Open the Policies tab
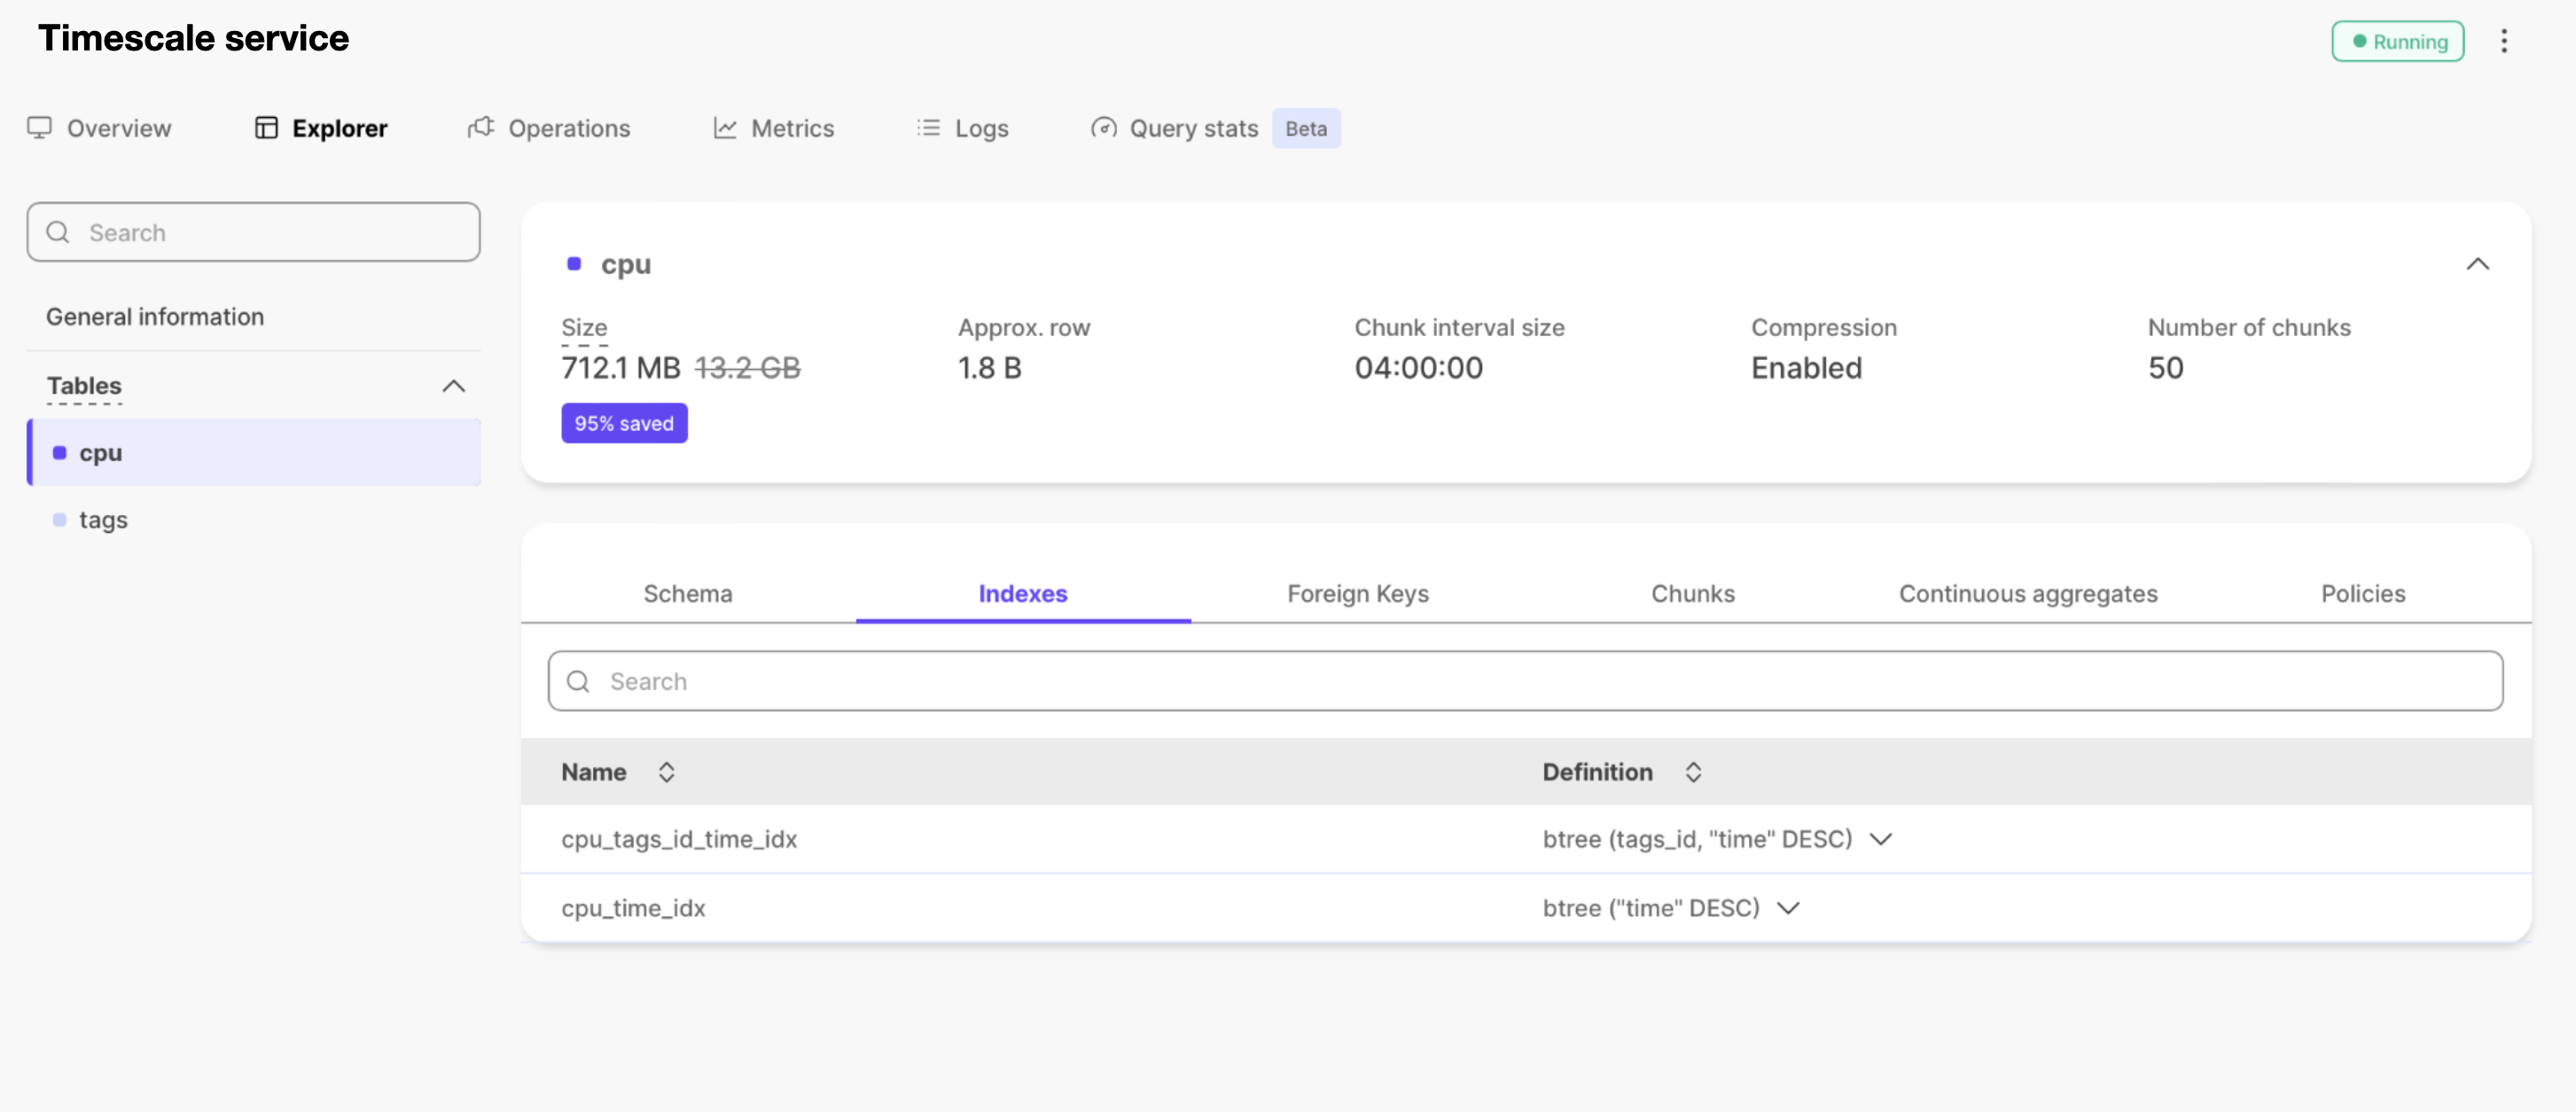This screenshot has height=1112, width=2576. (x=2362, y=594)
